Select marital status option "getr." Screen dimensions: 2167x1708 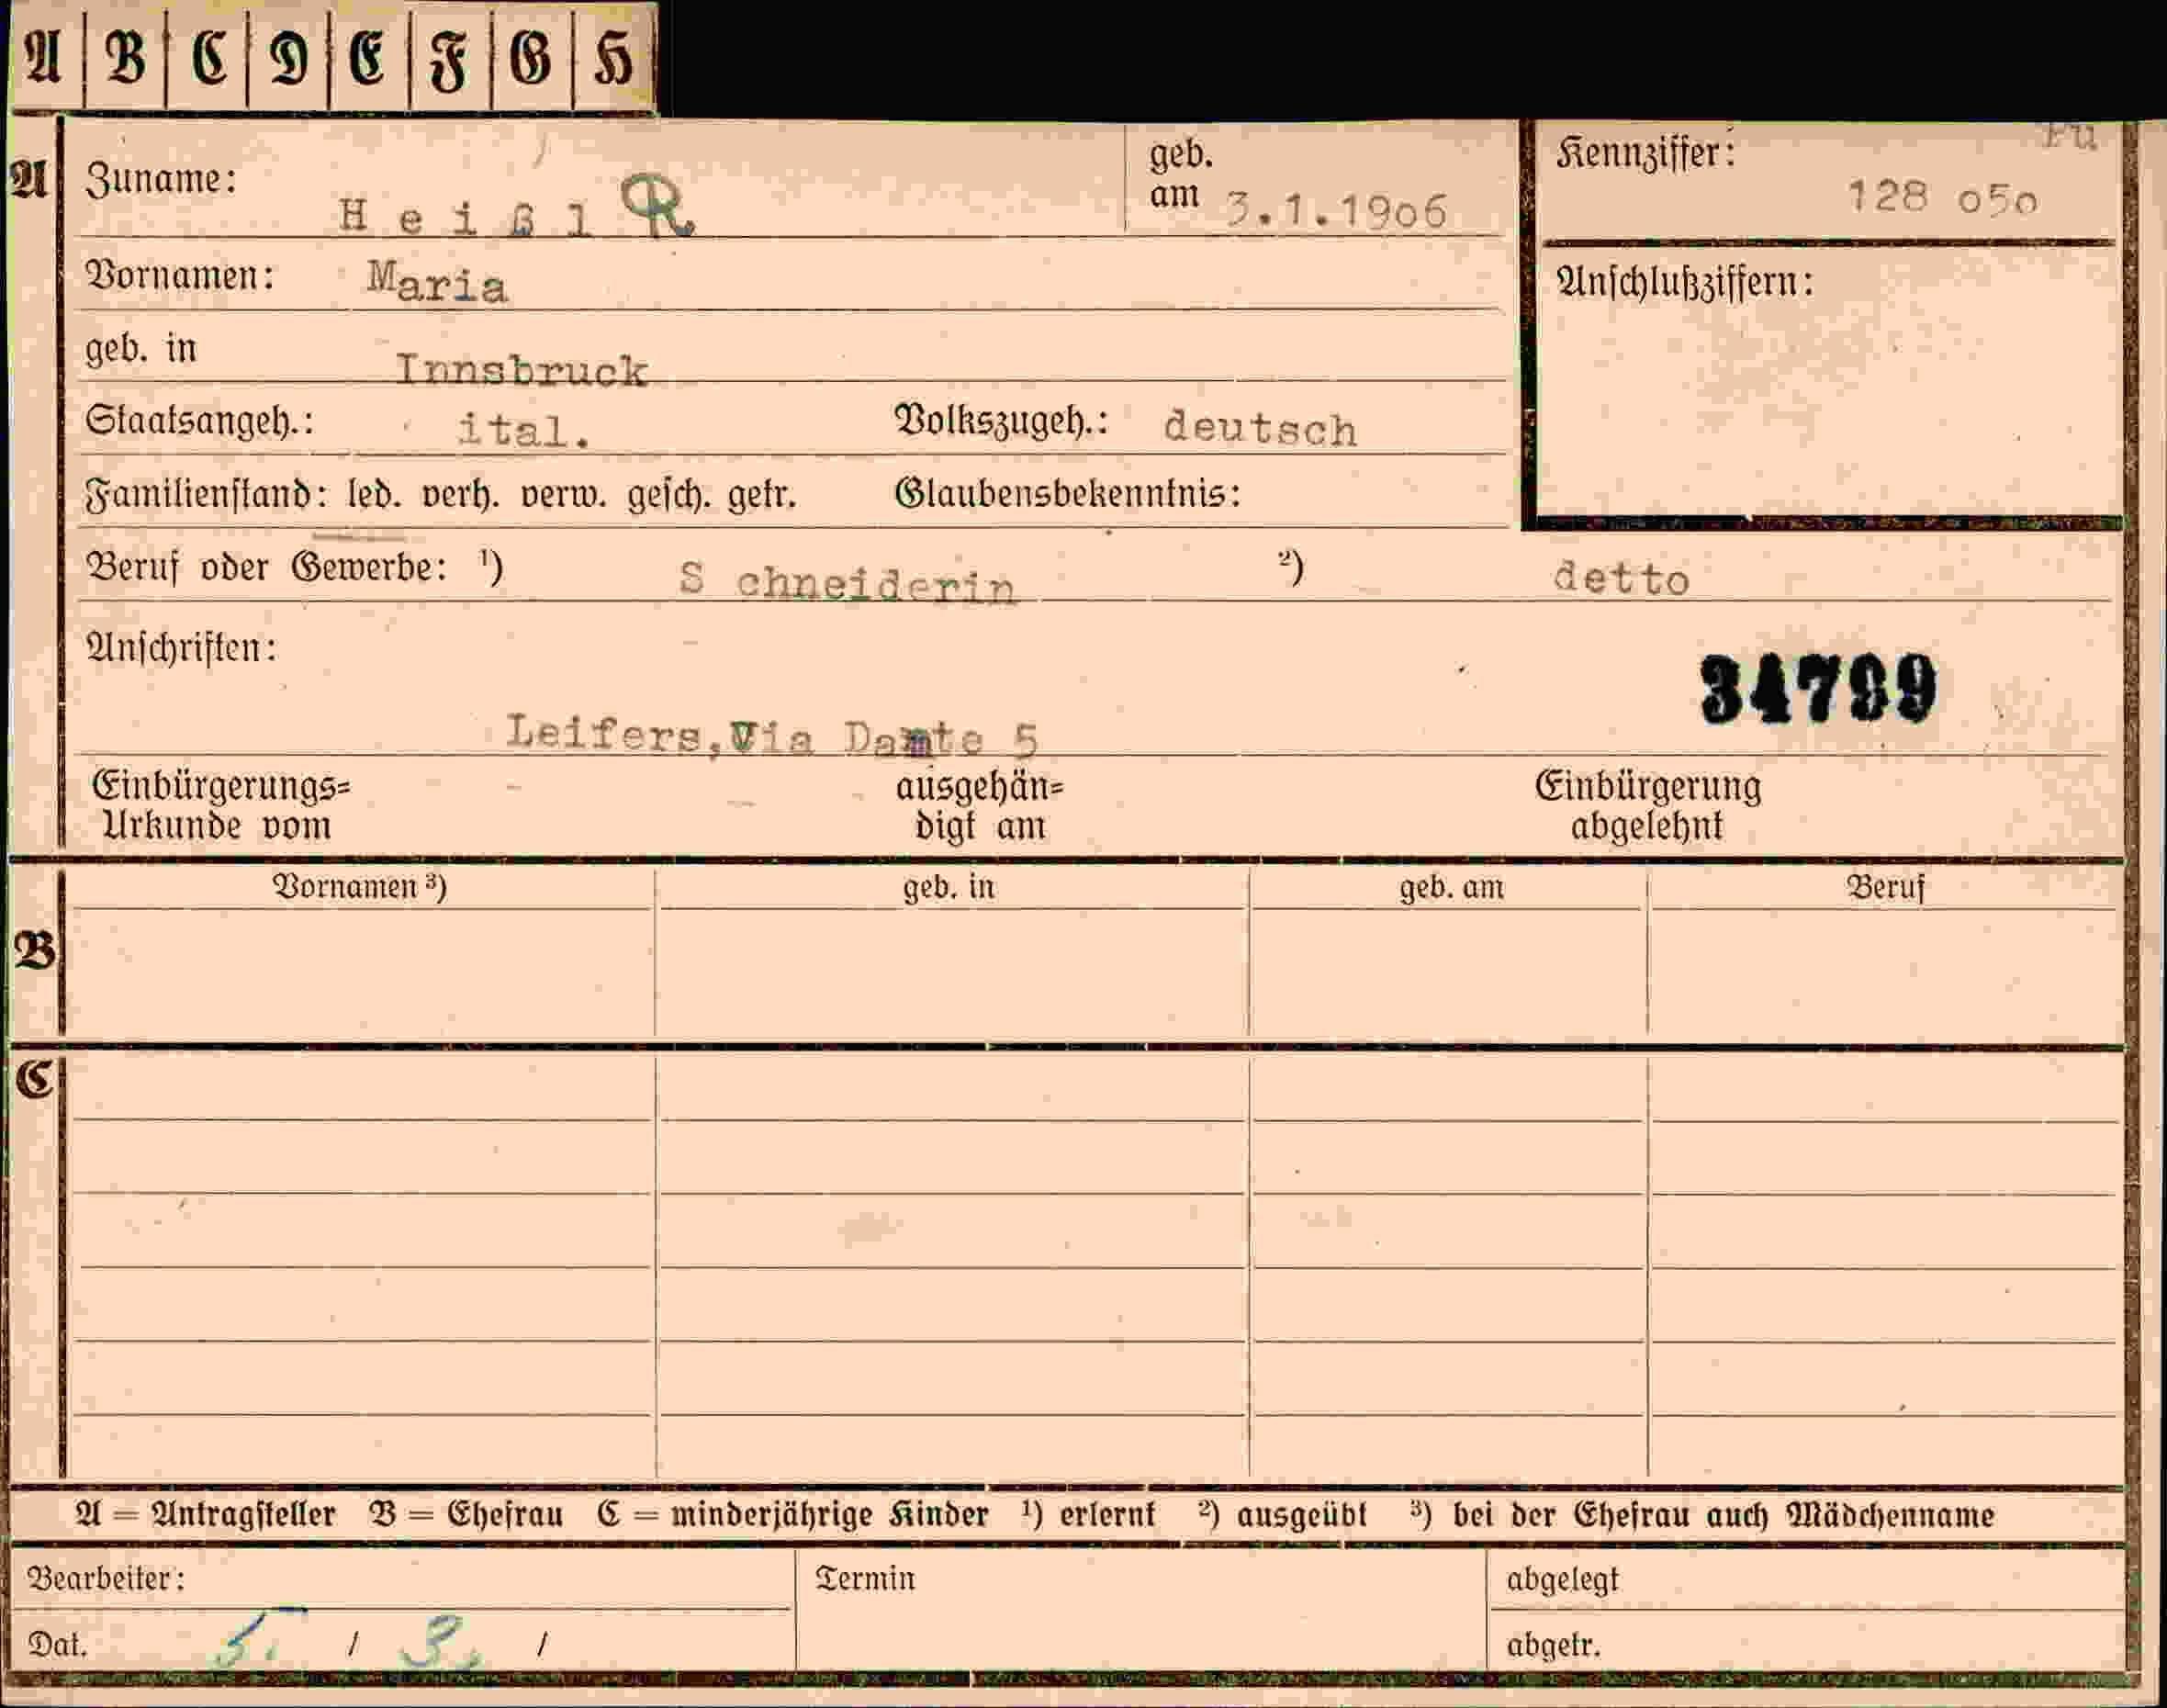pyautogui.click(x=761, y=495)
